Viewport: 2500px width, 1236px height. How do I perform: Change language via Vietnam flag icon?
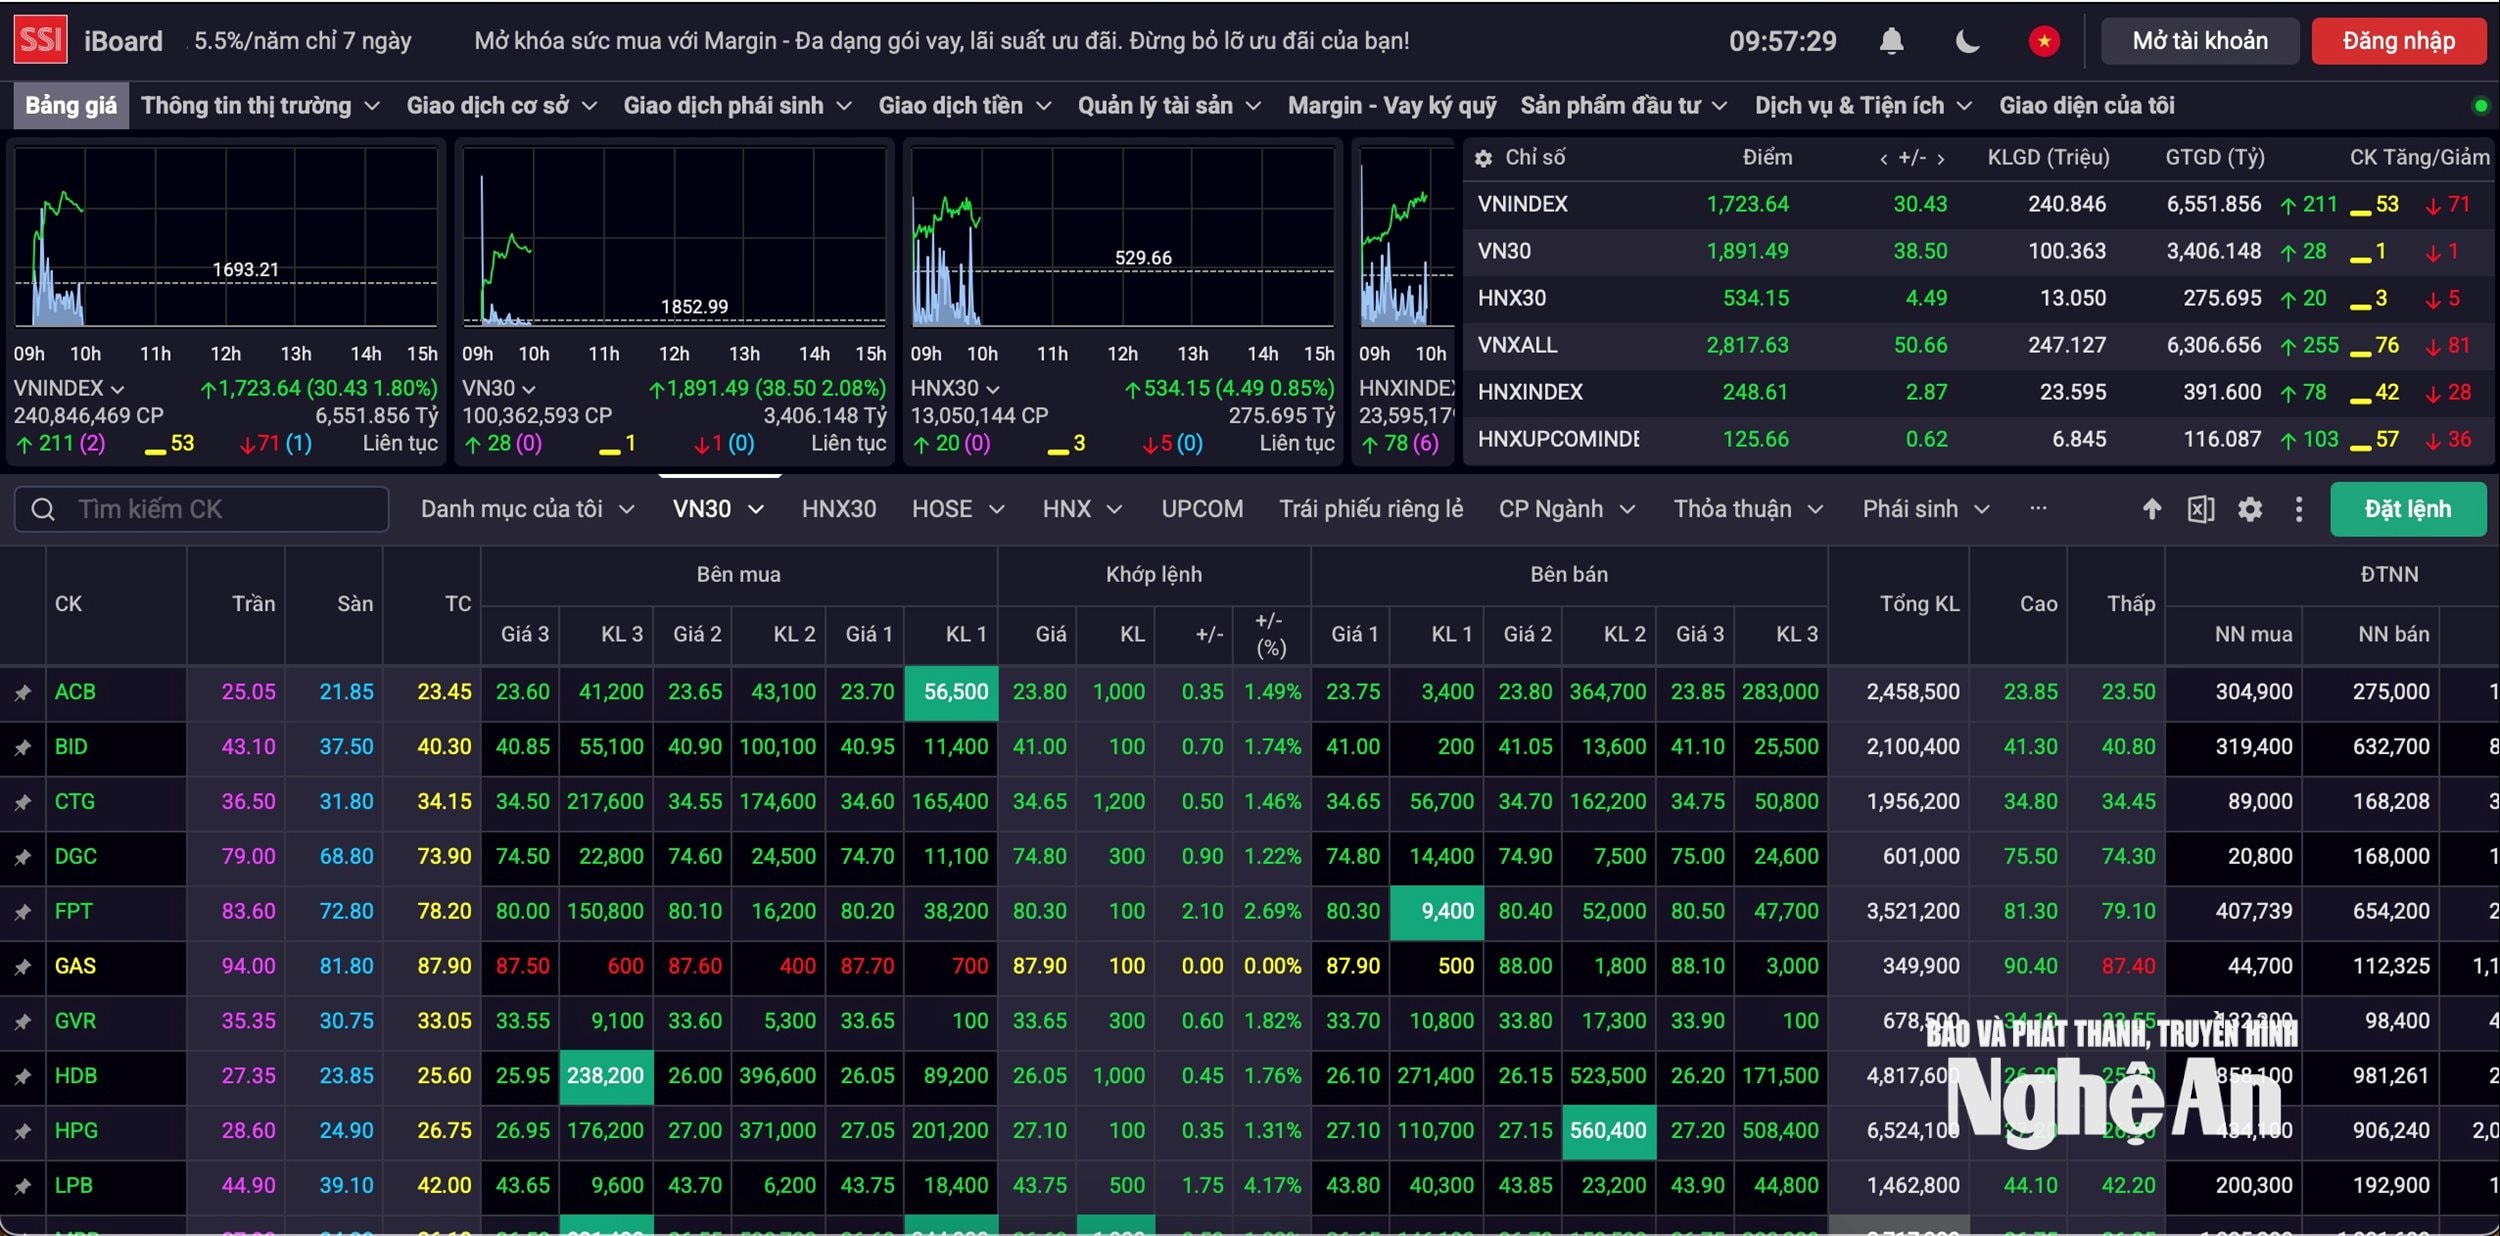[2044, 41]
